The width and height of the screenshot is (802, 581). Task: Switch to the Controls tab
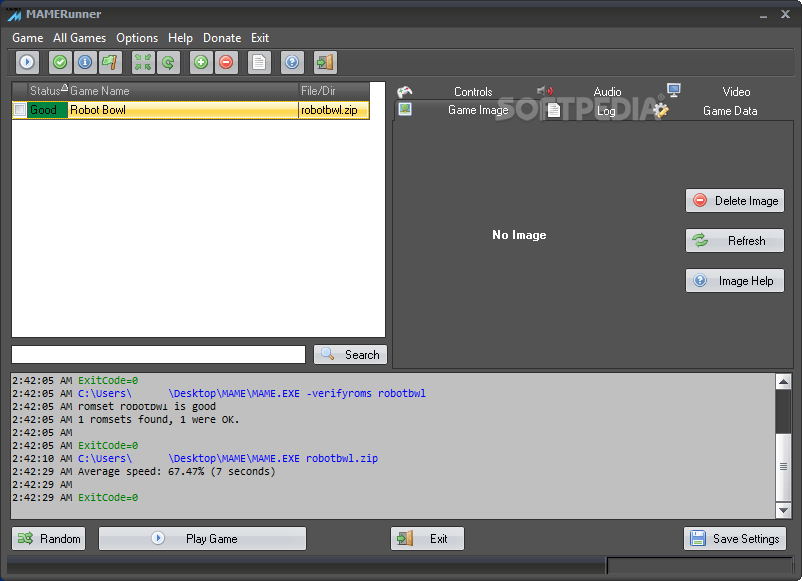coord(473,92)
